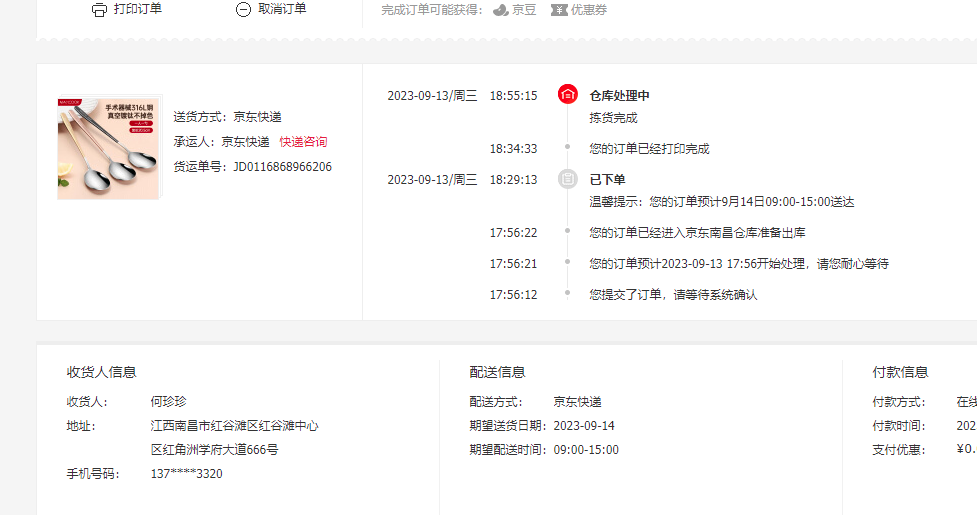This screenshot has height=515, width=977.
Task: Click the 京豆 bean icon
Action: tap(501, 10)
